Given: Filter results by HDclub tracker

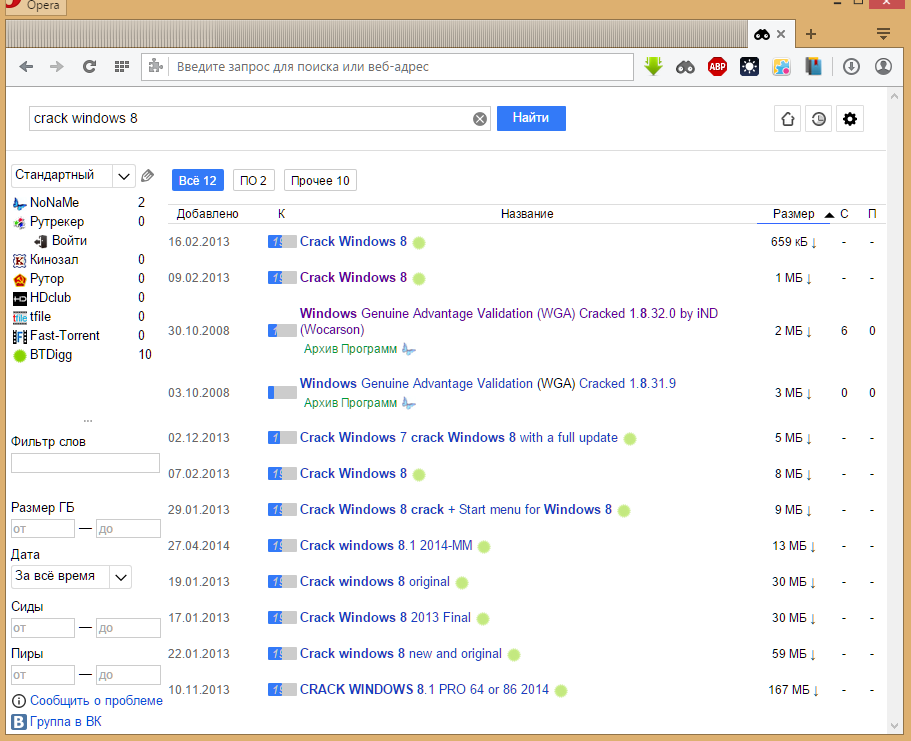Looking at the screenshot, I should tap(50, 298).
